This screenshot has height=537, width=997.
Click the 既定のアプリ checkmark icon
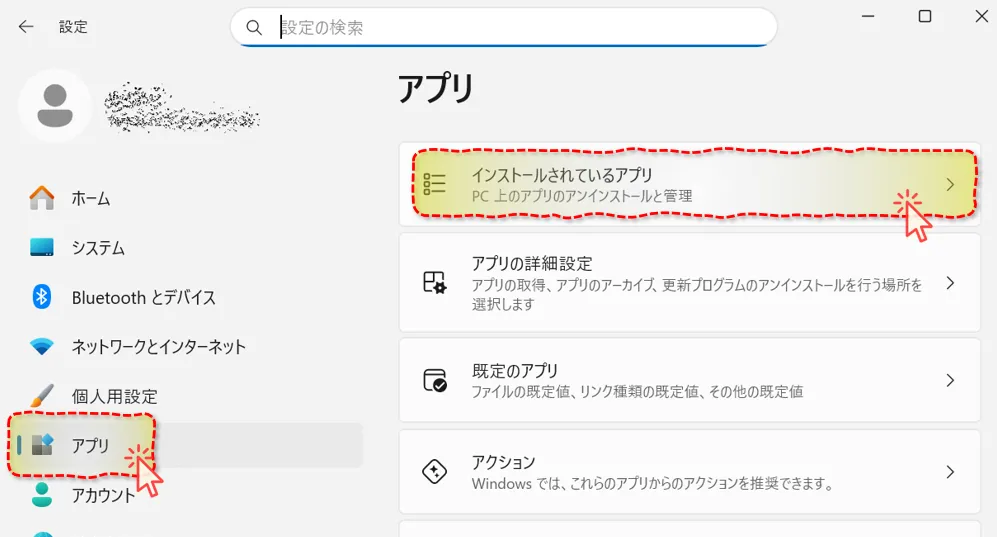[435, 380]
